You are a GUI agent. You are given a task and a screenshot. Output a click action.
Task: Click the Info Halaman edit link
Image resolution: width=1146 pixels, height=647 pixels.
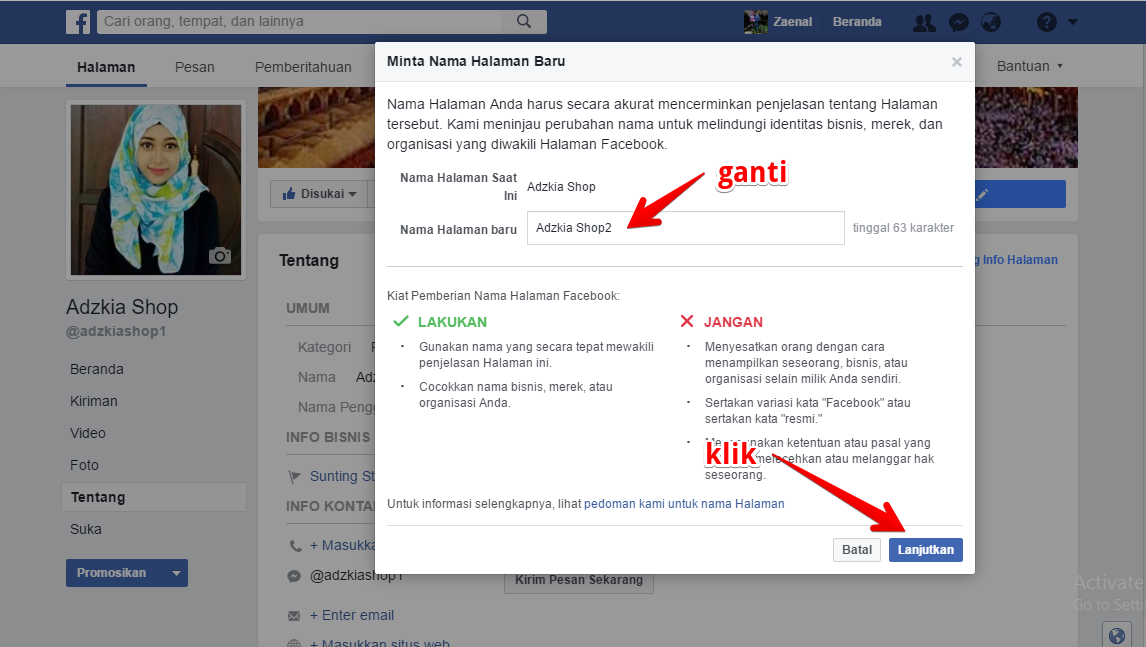click(x=1016, y=260)
